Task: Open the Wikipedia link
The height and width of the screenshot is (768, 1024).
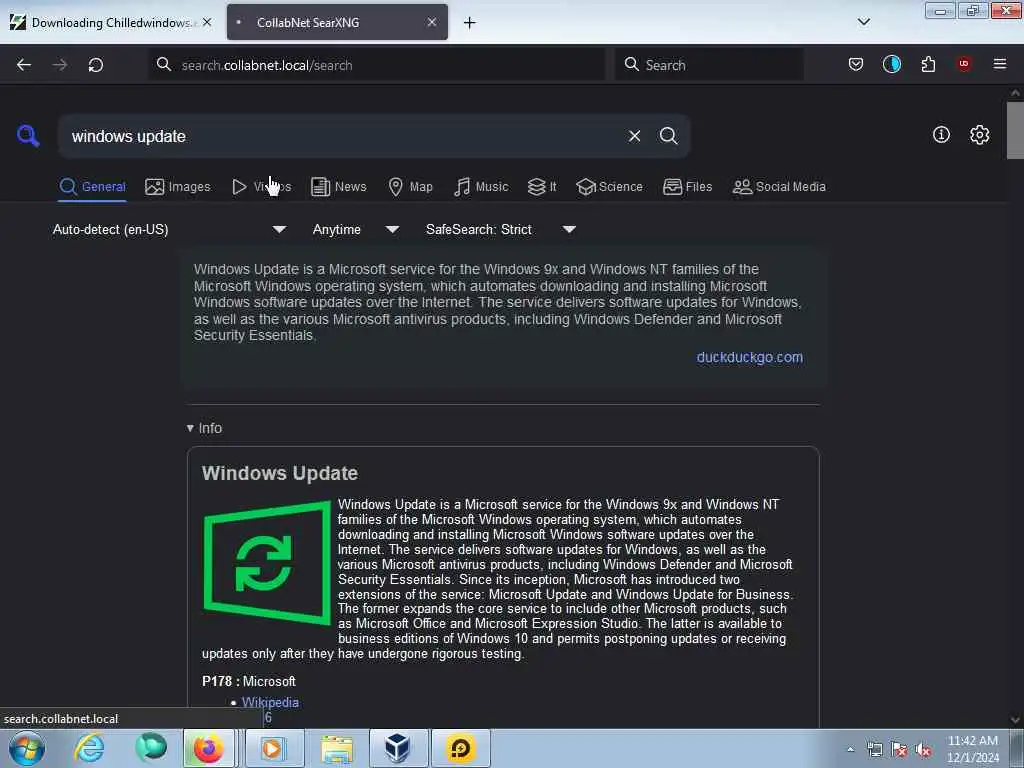Action: click(270, 702)
